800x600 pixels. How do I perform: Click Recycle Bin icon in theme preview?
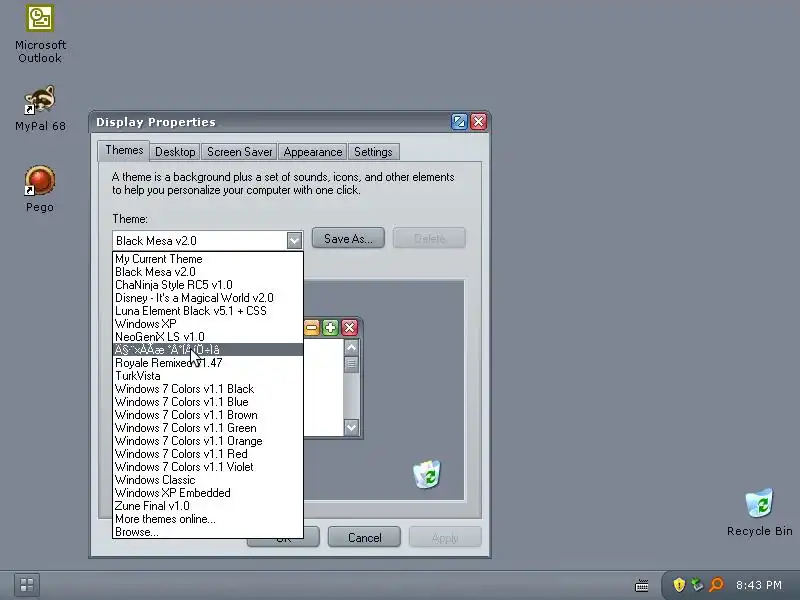tap(427, 474)
